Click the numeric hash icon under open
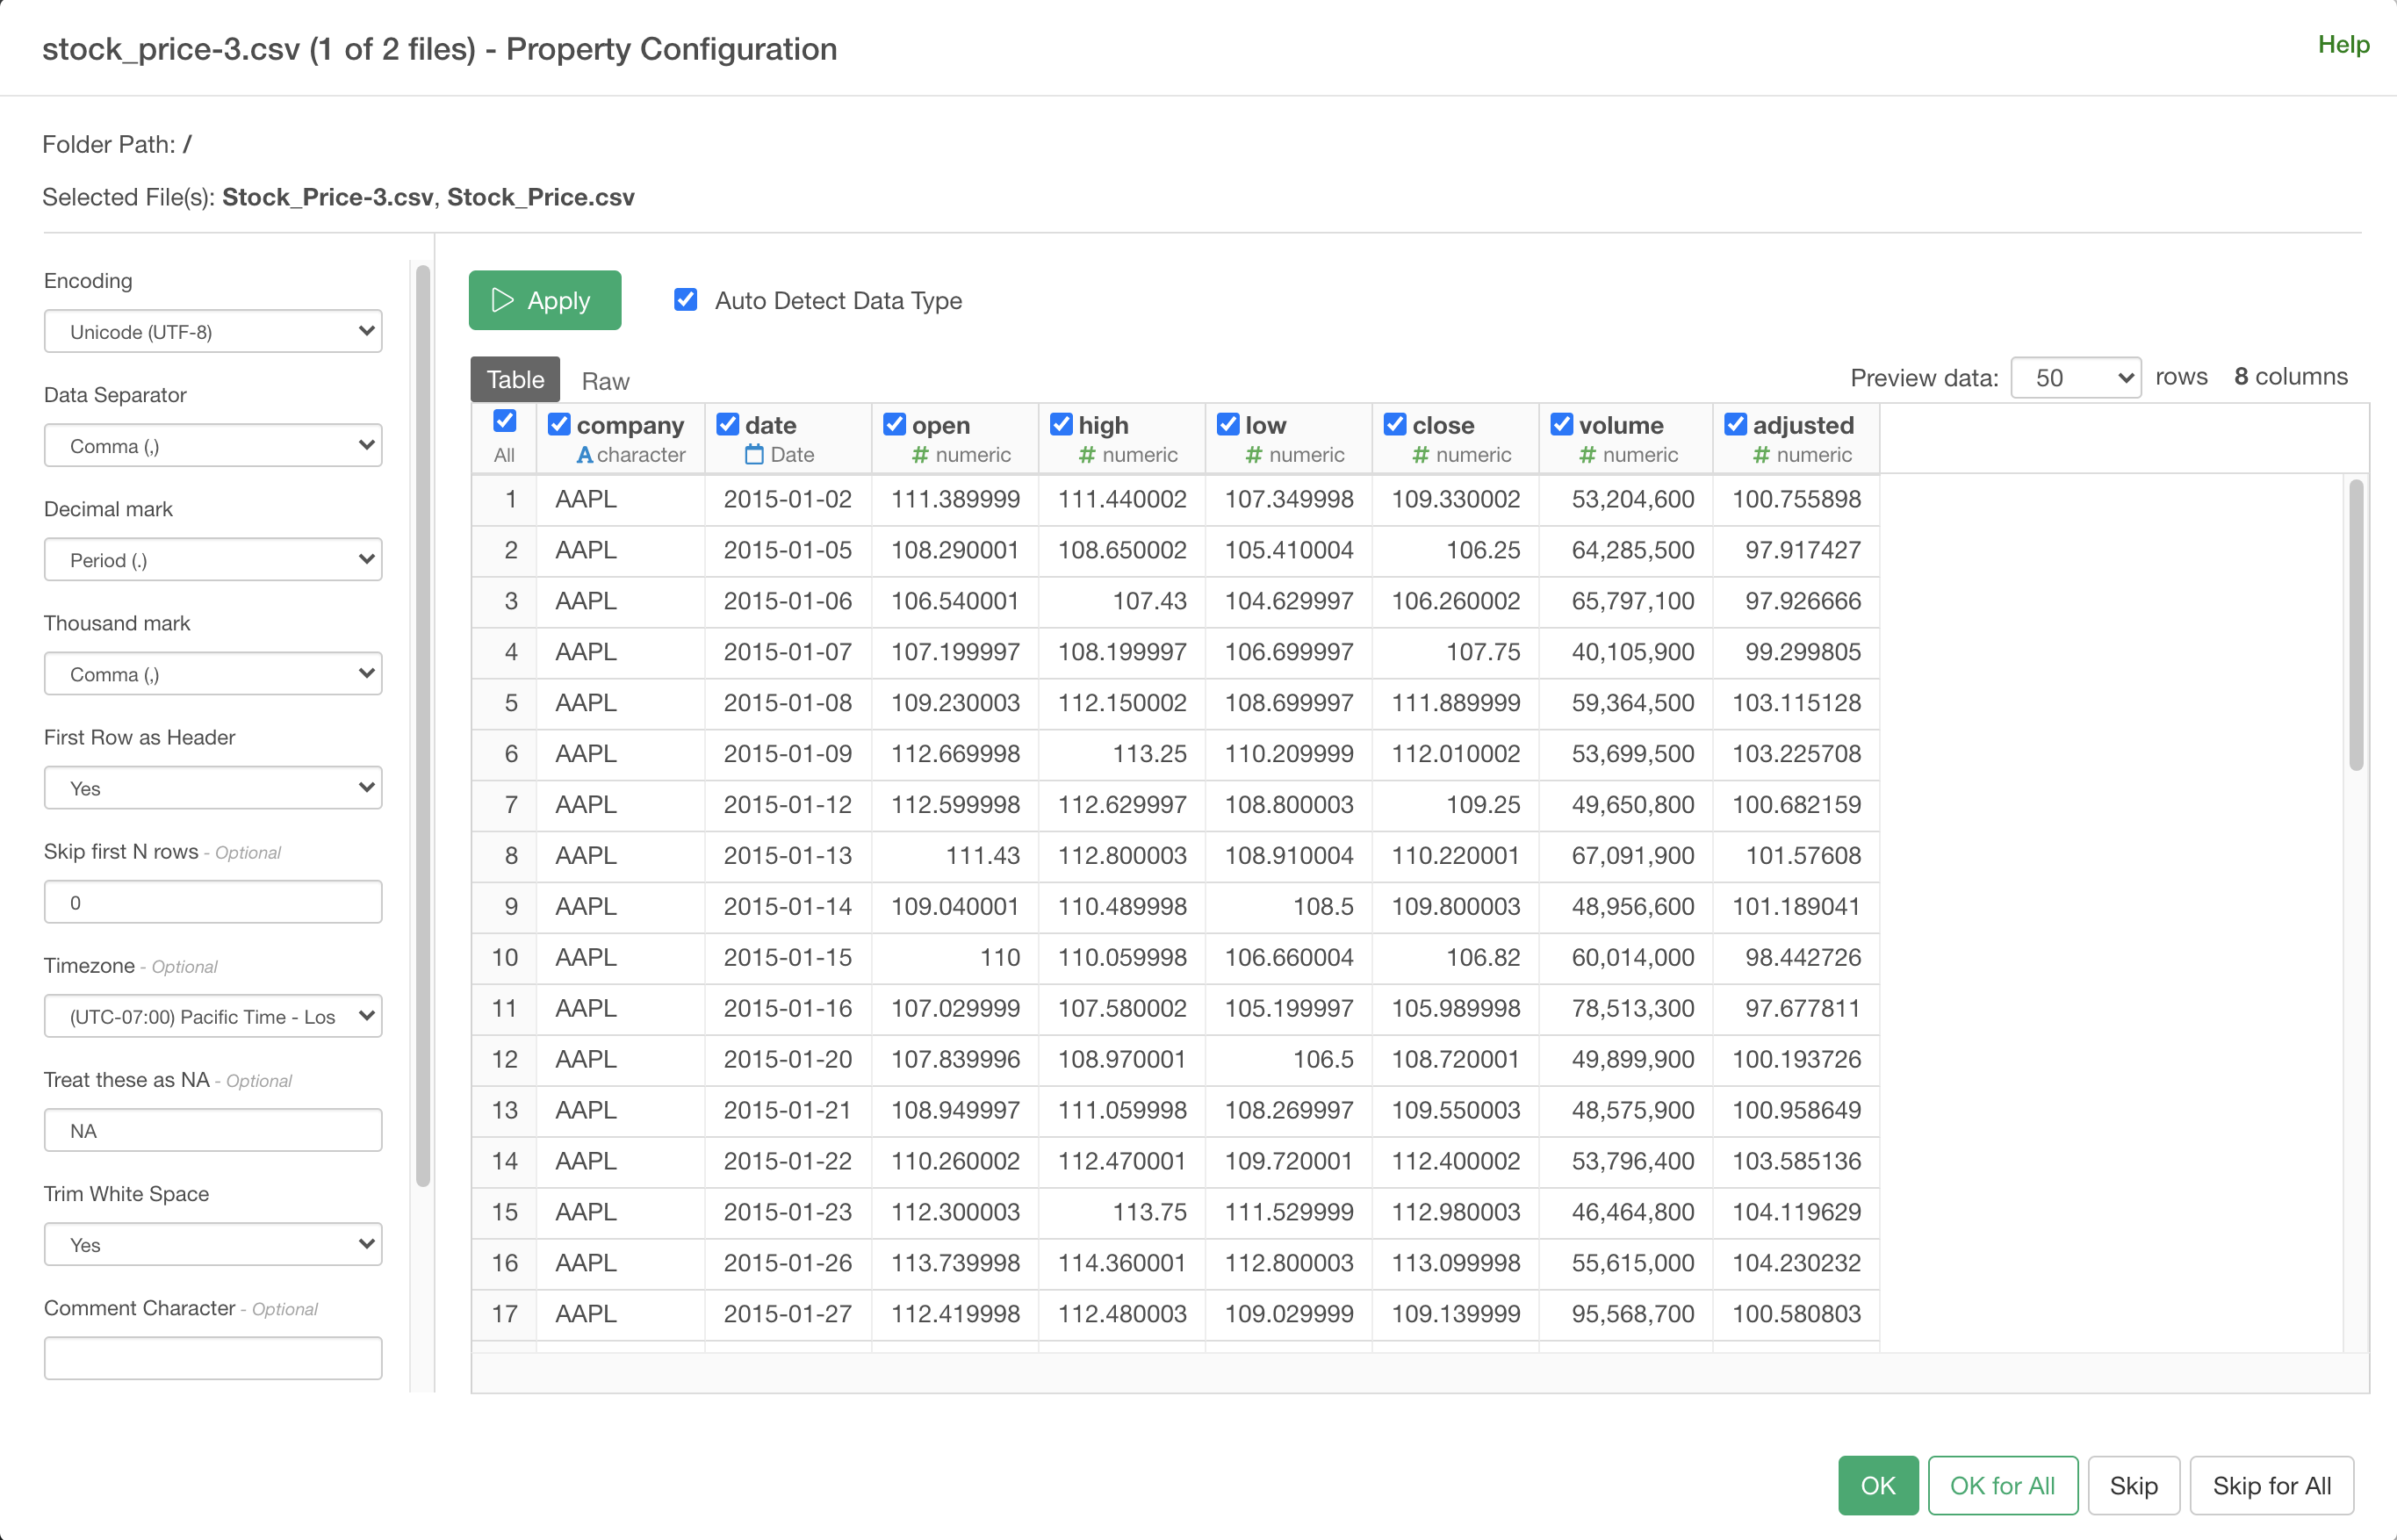 [920, 456]
